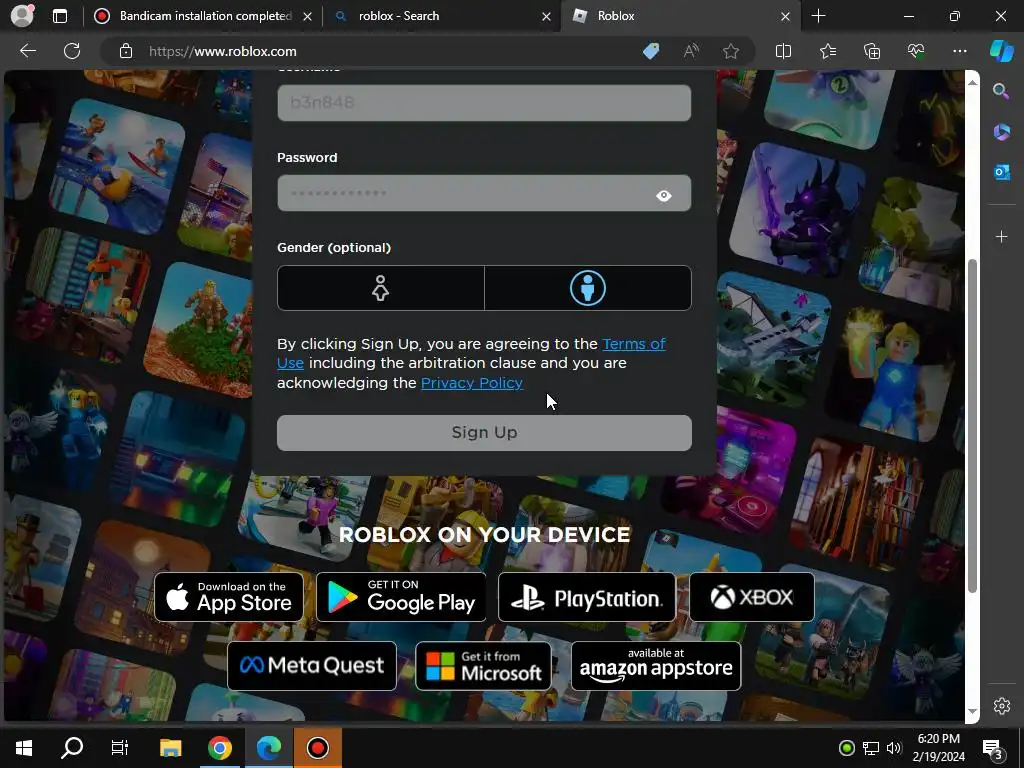Open the XBOX badge
This screenshot has height=768, width=1024.
pyautogui.click(x=752, y=597)
